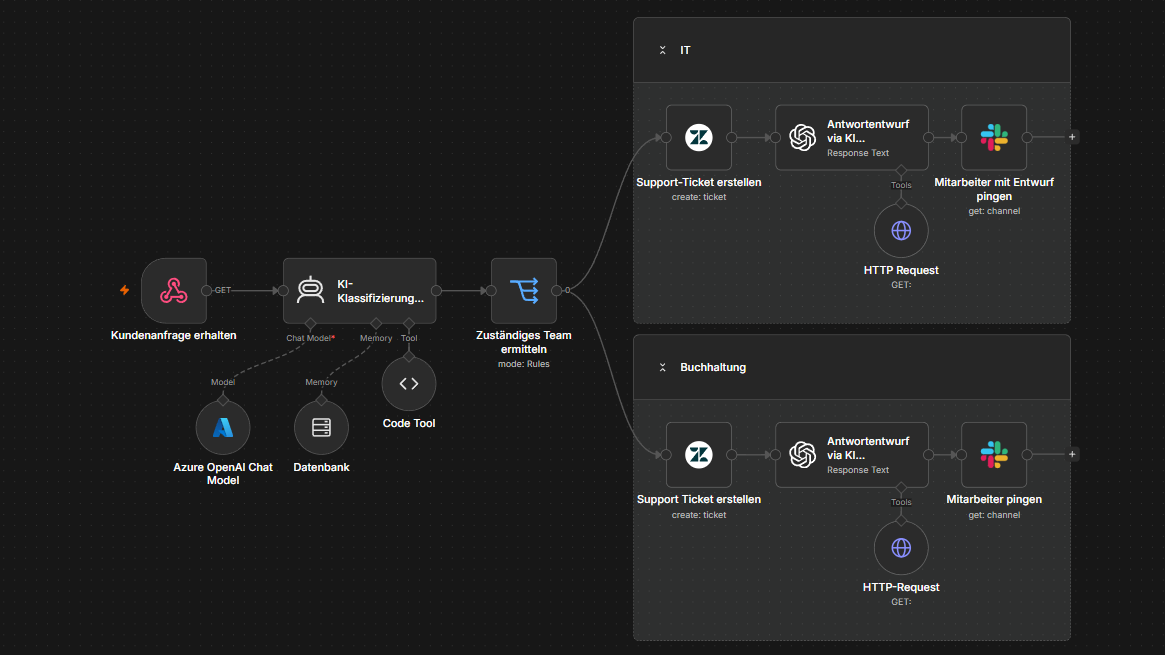This screenshot has height=655, width=1165.
Task: Select the Kundenanfrage erhalten webhook node
Action: click(174, 290)
